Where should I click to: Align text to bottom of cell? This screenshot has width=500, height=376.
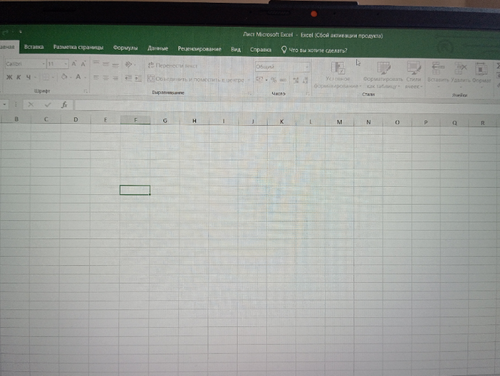point(115,64)
